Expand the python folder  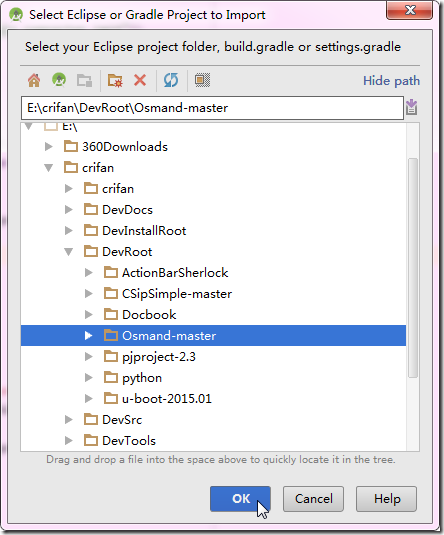pos(89,378)
